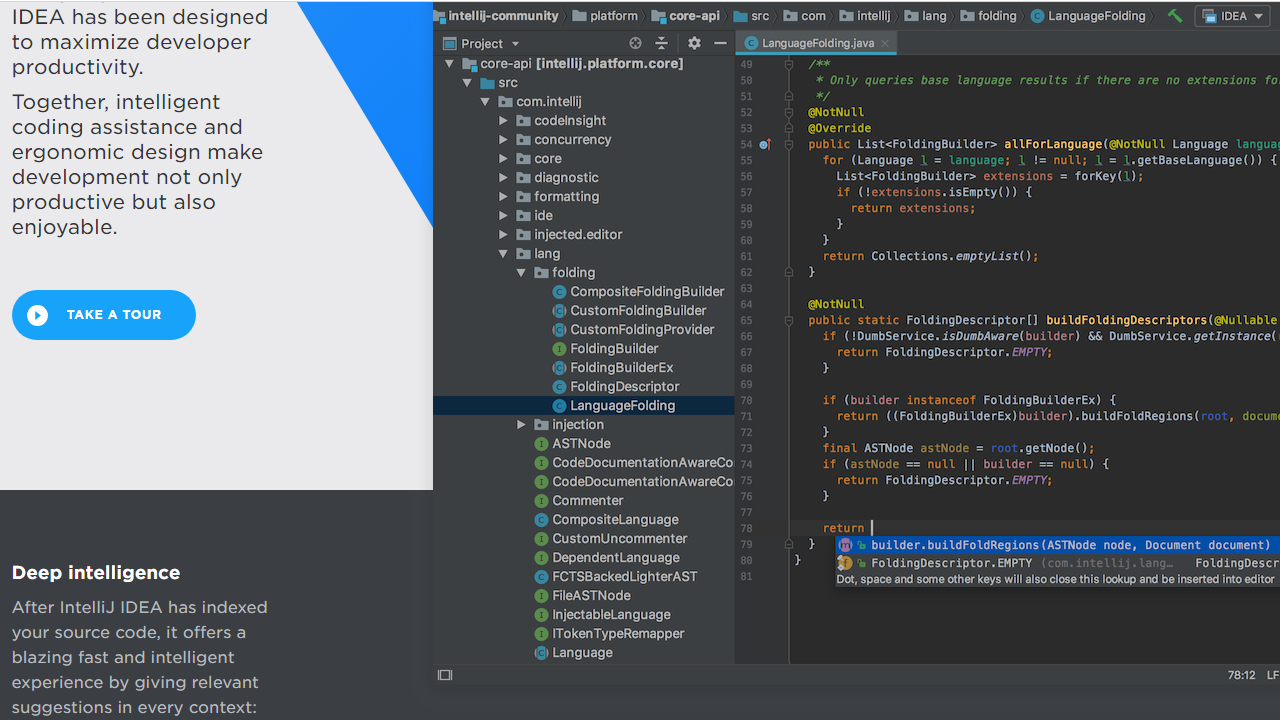Click the CompositeFoldingBuilder class icon
The image size is (1280, 720).
(560, 292)
